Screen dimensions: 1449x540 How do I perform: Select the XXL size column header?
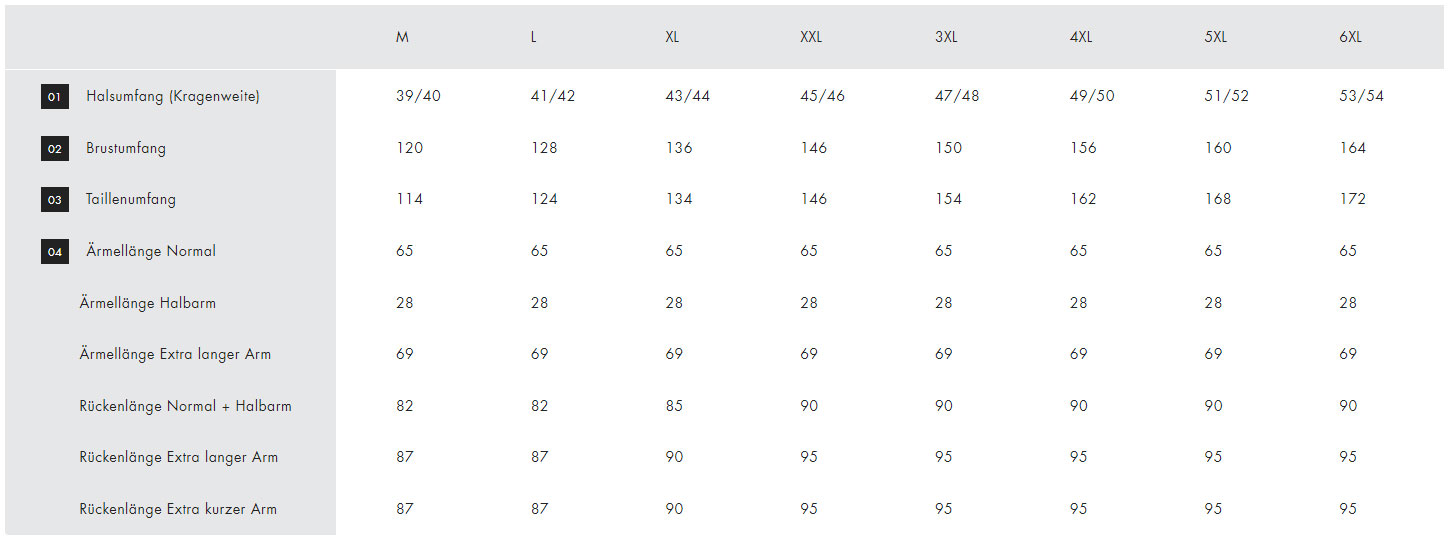[x=811, y=37]
